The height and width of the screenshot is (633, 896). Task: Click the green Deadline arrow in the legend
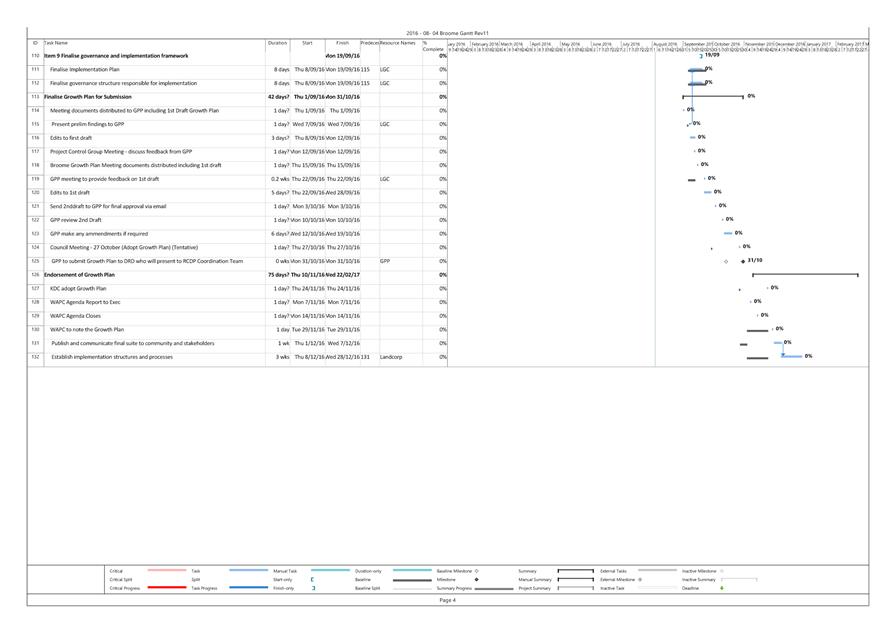point(722,588)
